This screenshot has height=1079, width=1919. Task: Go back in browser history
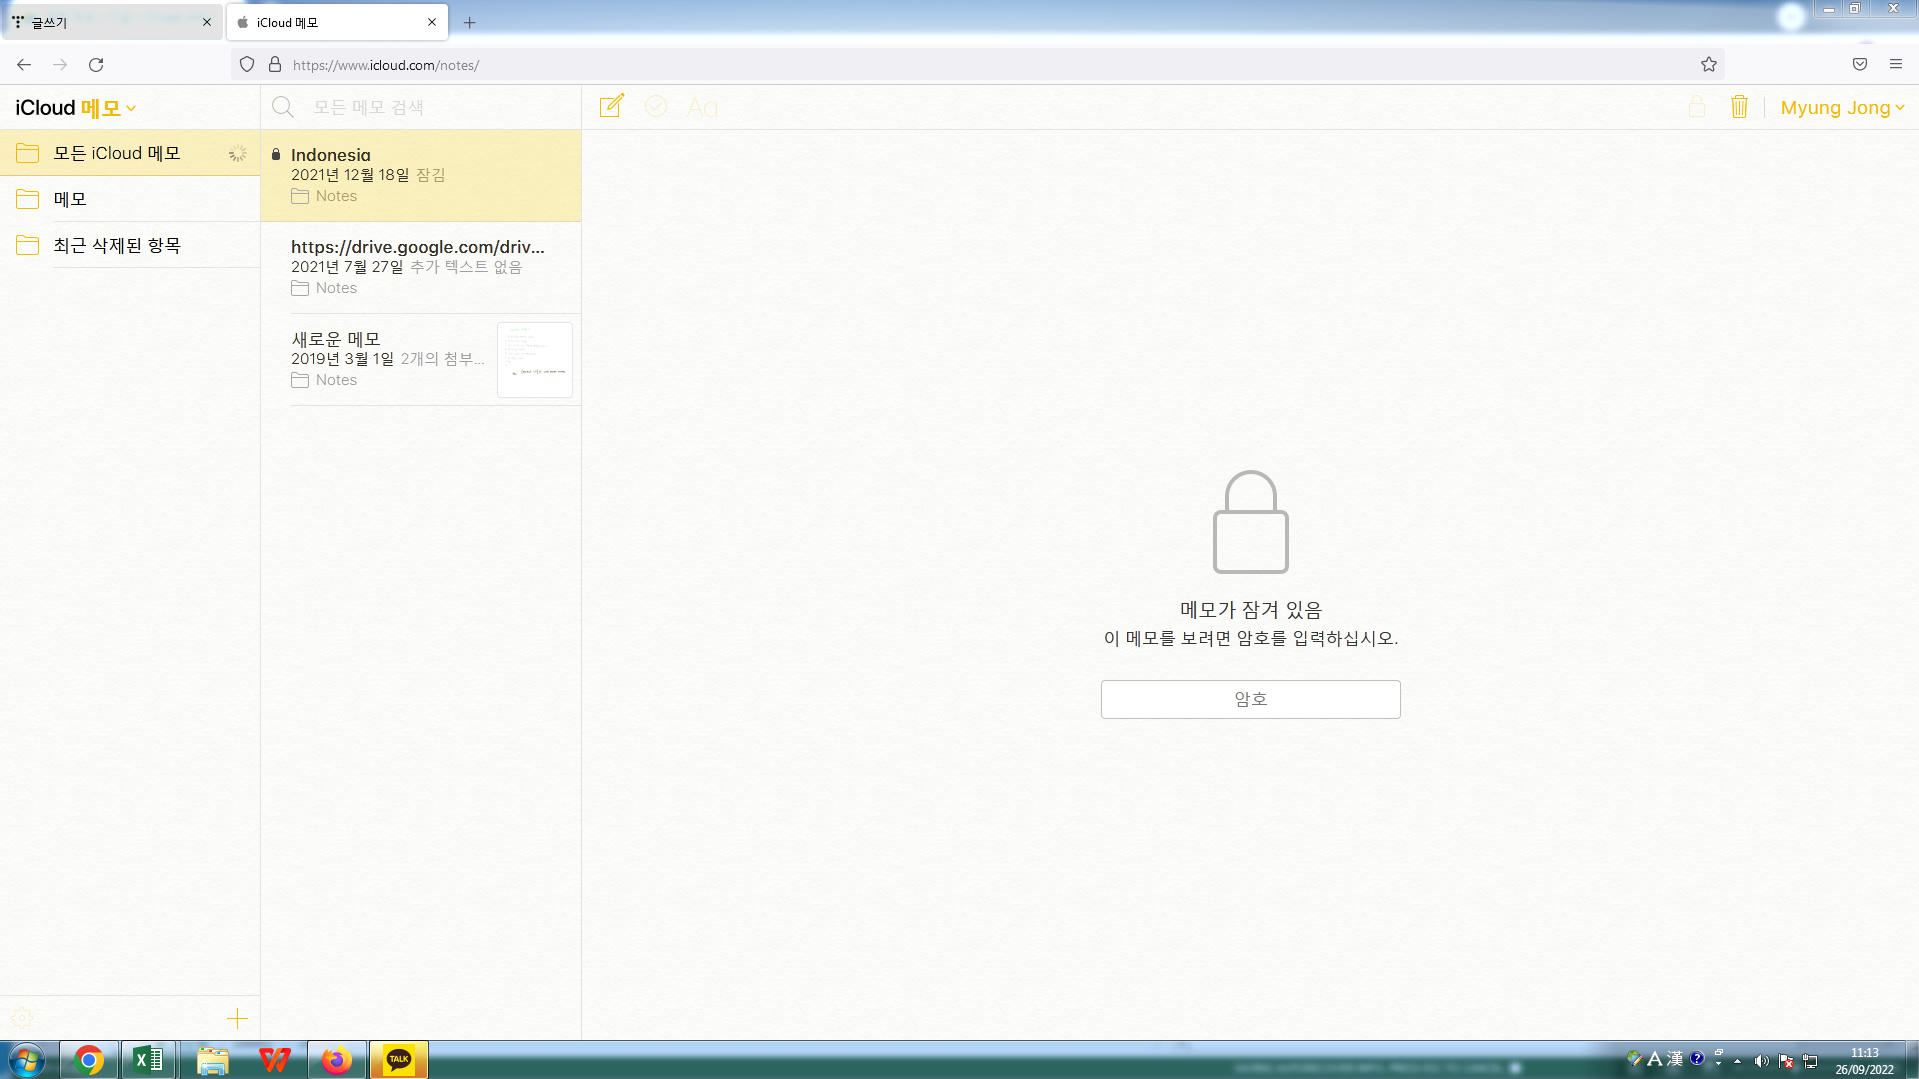[x=24, y=64]
